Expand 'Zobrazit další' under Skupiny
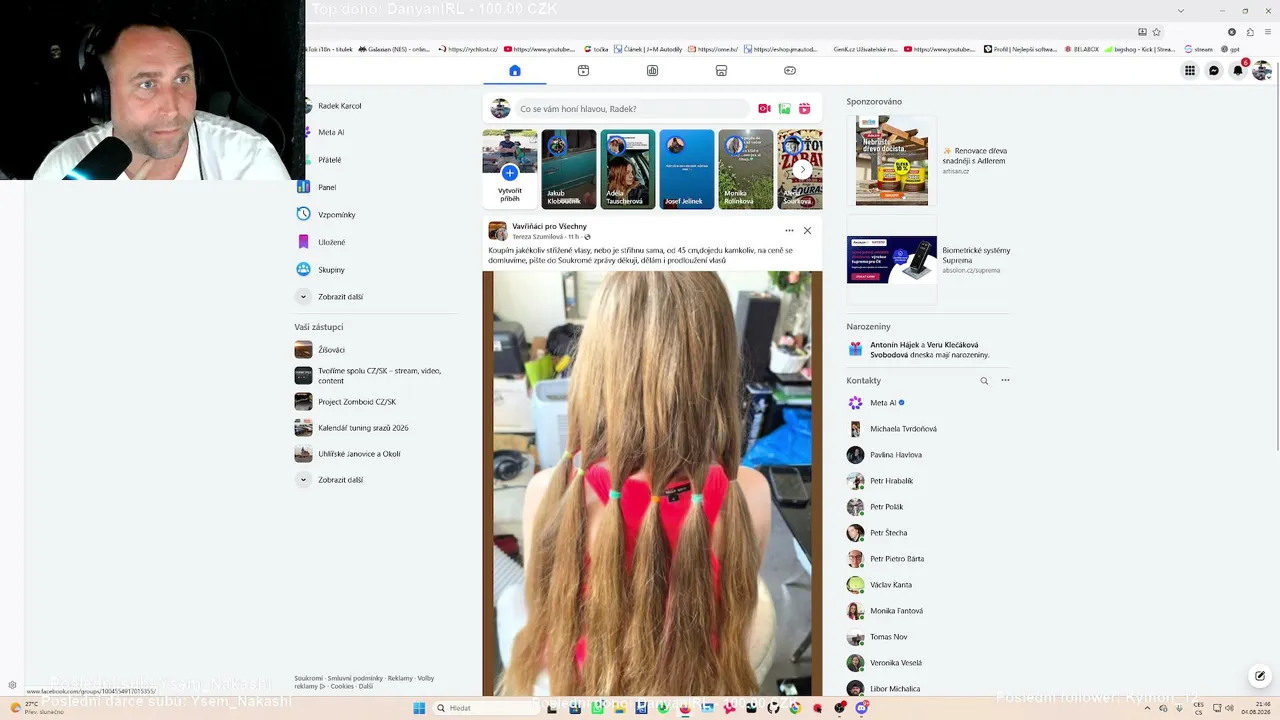The height and width of the screenshot is (720, 1280). click(340, 297)
